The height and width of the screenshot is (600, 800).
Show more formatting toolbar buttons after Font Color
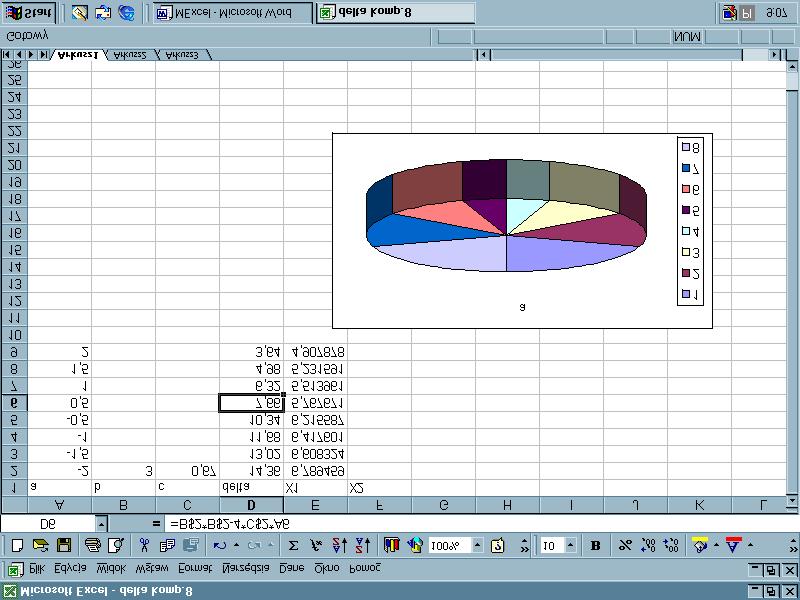point(793,545)
